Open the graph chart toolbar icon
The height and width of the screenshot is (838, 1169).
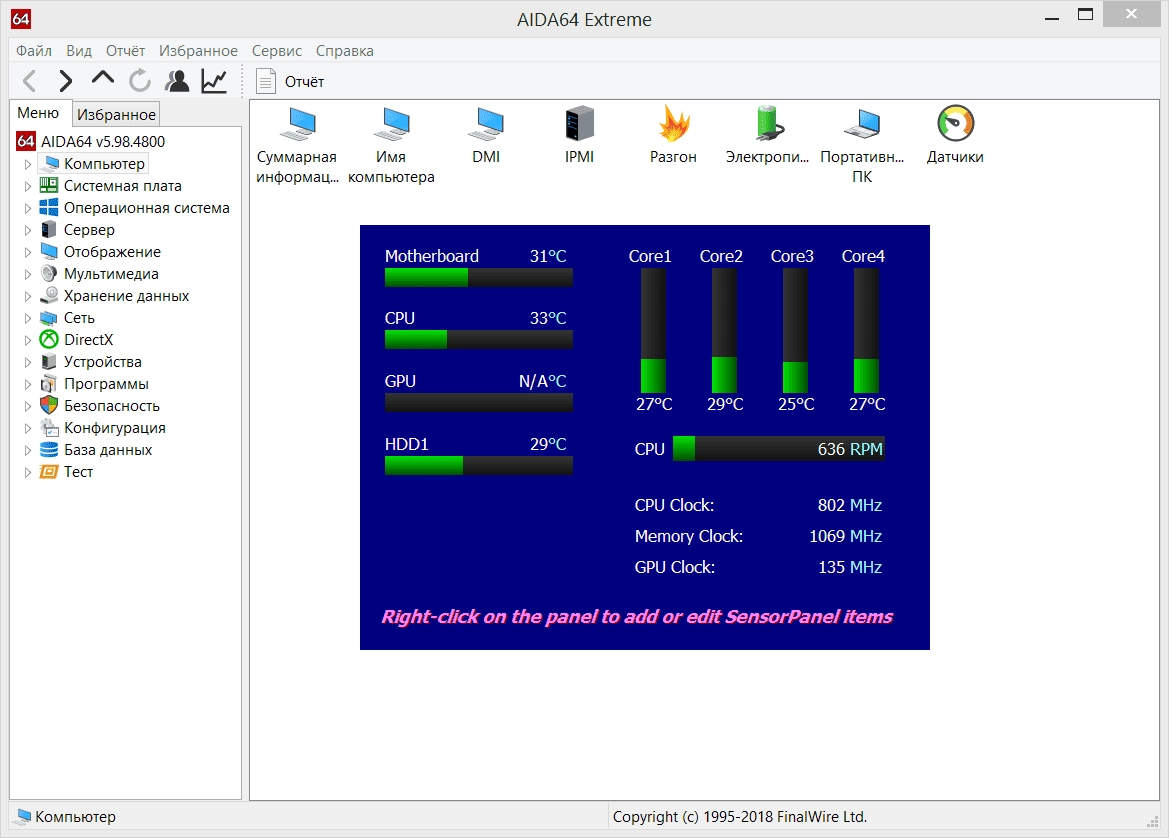(214, 81)
